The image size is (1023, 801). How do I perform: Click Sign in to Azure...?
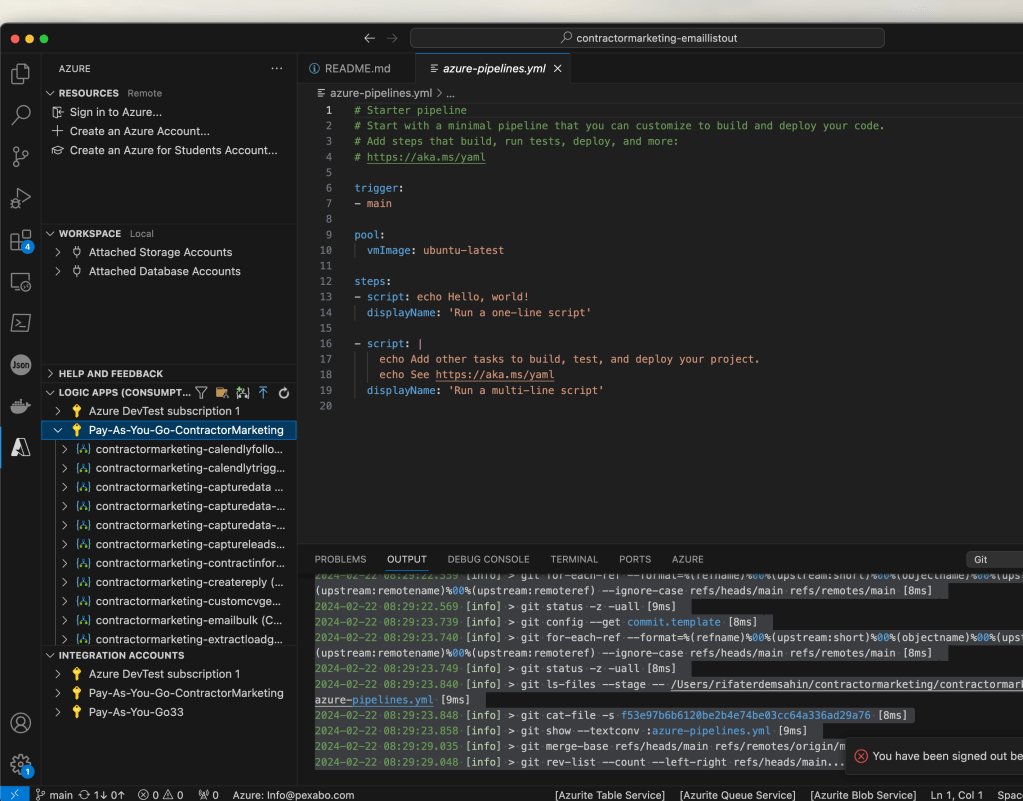point(115,112)
